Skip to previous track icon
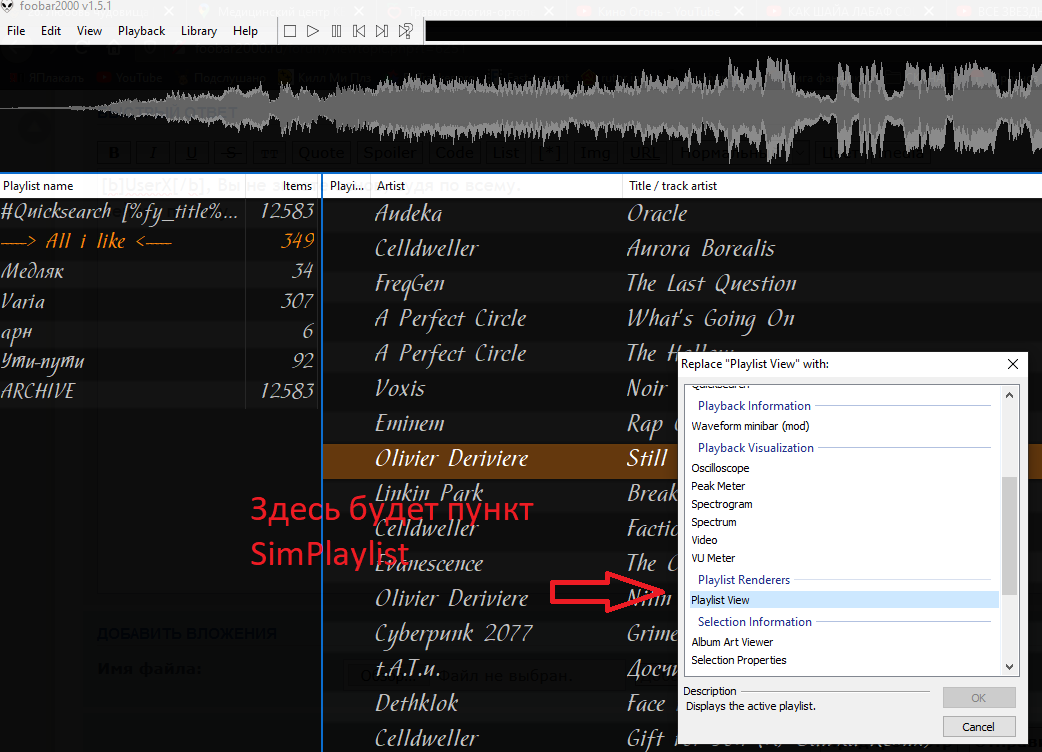Screen dimensions: 1042x752 (x=359, y=31)
